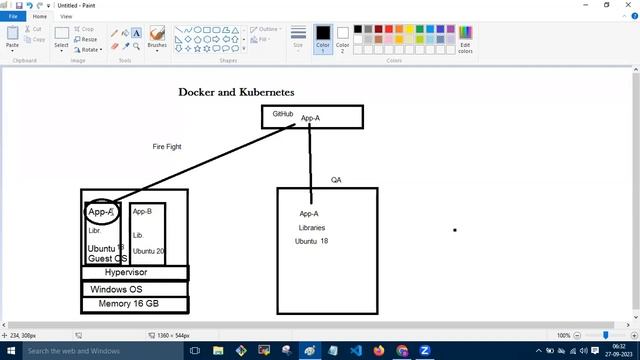This screenshot has height=360, width=640.
Task: Open the Paint Help icon
Action: [x=635, y=16]
